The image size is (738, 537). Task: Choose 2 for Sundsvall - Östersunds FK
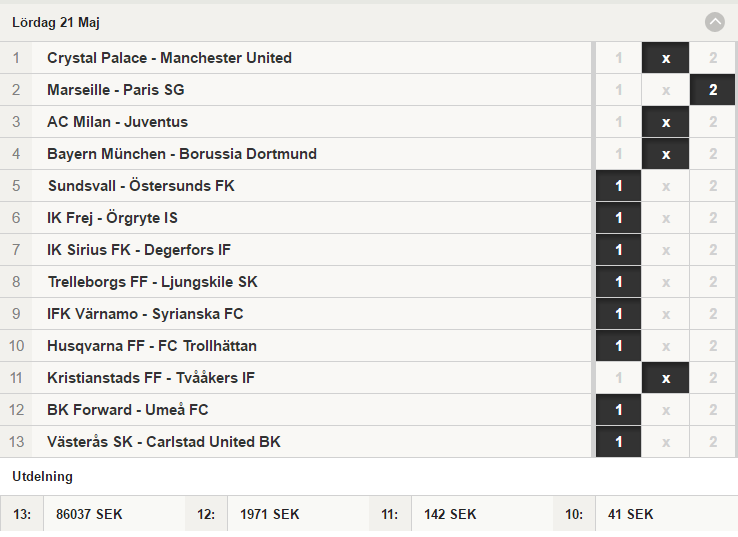[x=713, y=186]
